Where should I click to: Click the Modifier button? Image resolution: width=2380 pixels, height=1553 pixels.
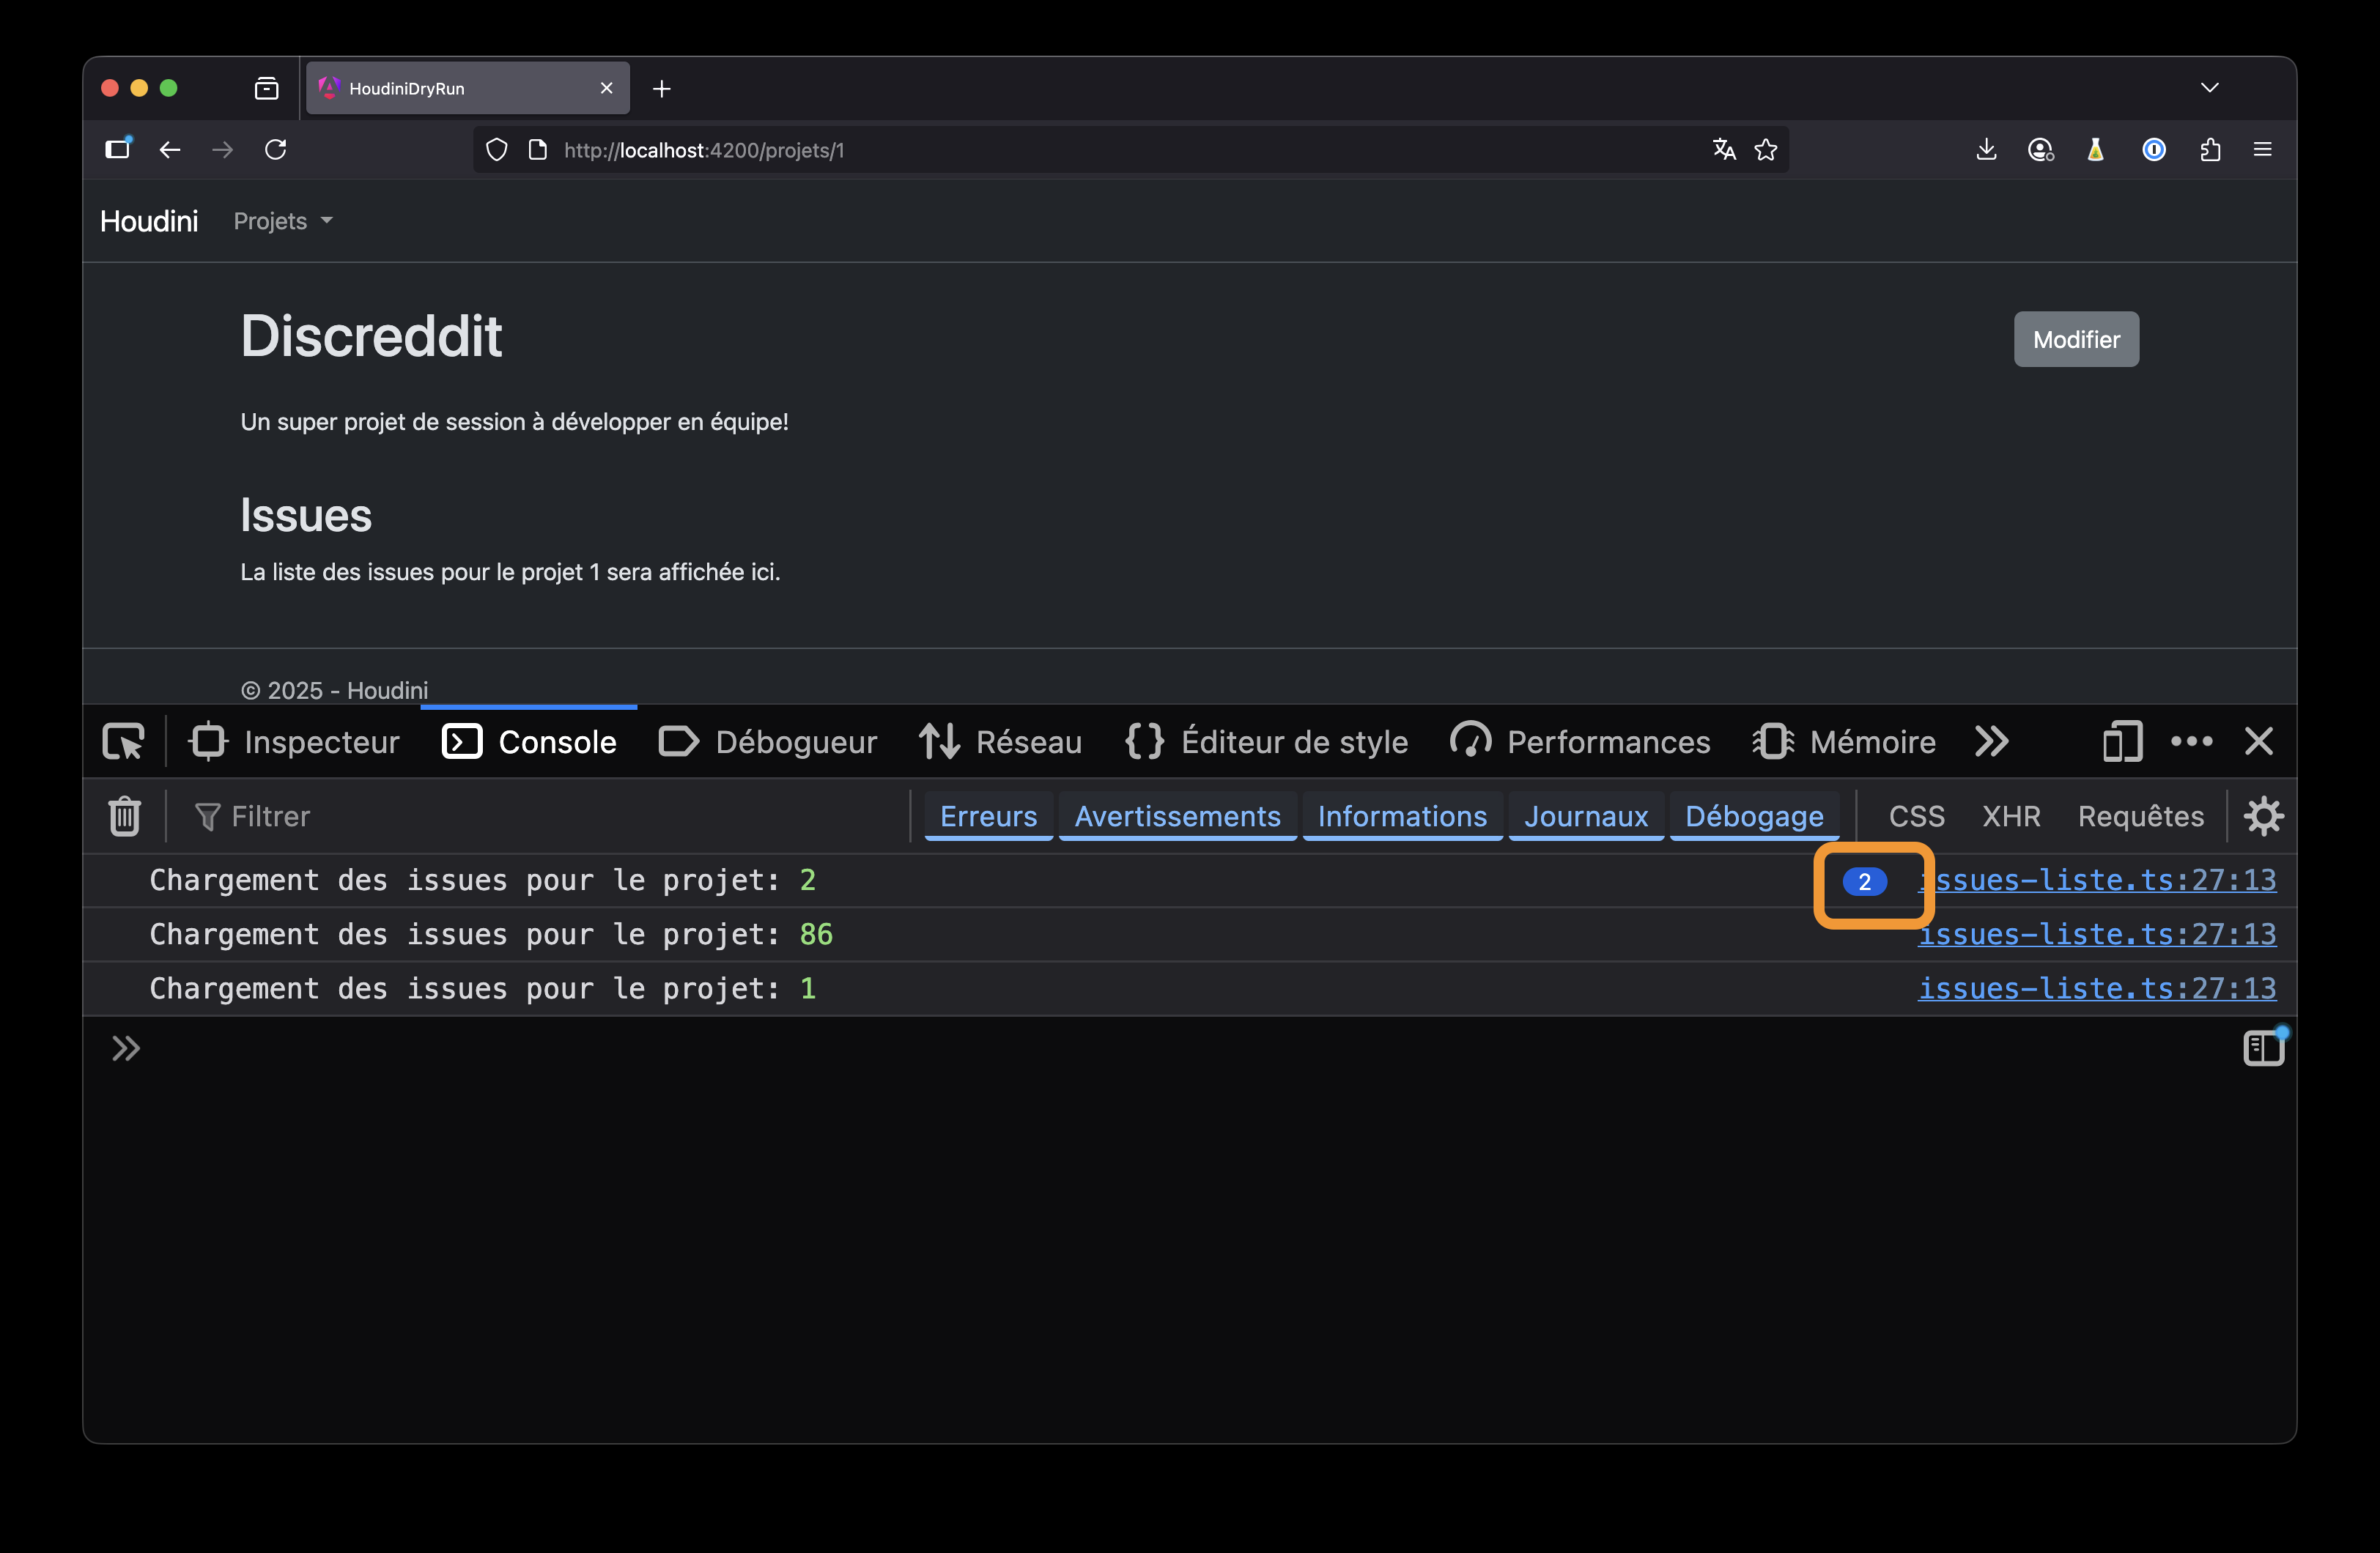(x=2075, y=339)
